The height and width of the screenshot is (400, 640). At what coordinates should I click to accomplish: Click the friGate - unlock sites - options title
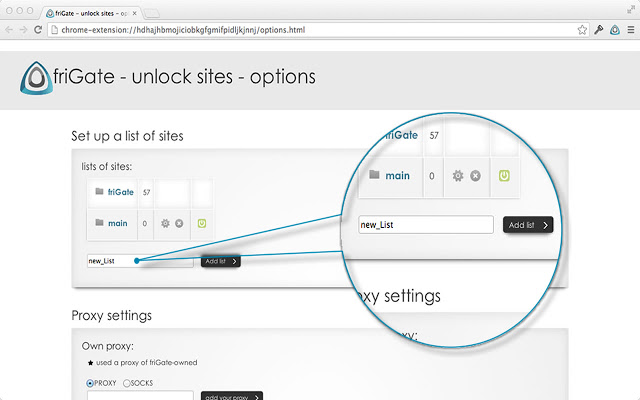pyautogui.click(x=184, y=77)
